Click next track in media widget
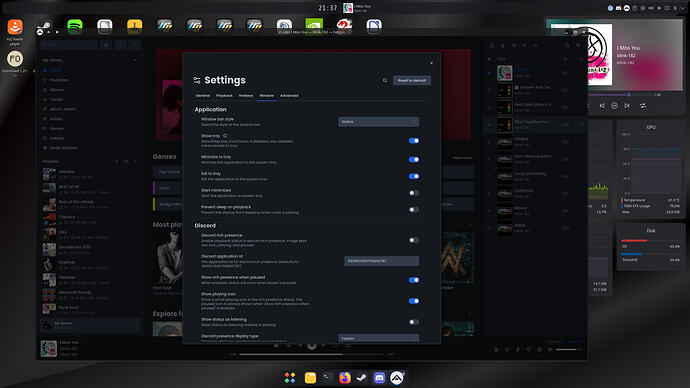690x388 pixels. click(627, 106)
